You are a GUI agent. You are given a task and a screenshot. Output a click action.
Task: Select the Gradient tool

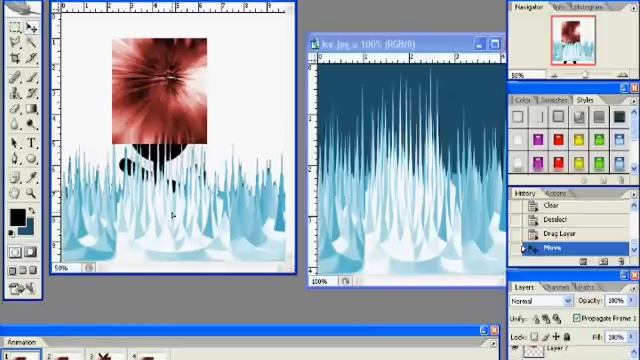tap(31, 109)
